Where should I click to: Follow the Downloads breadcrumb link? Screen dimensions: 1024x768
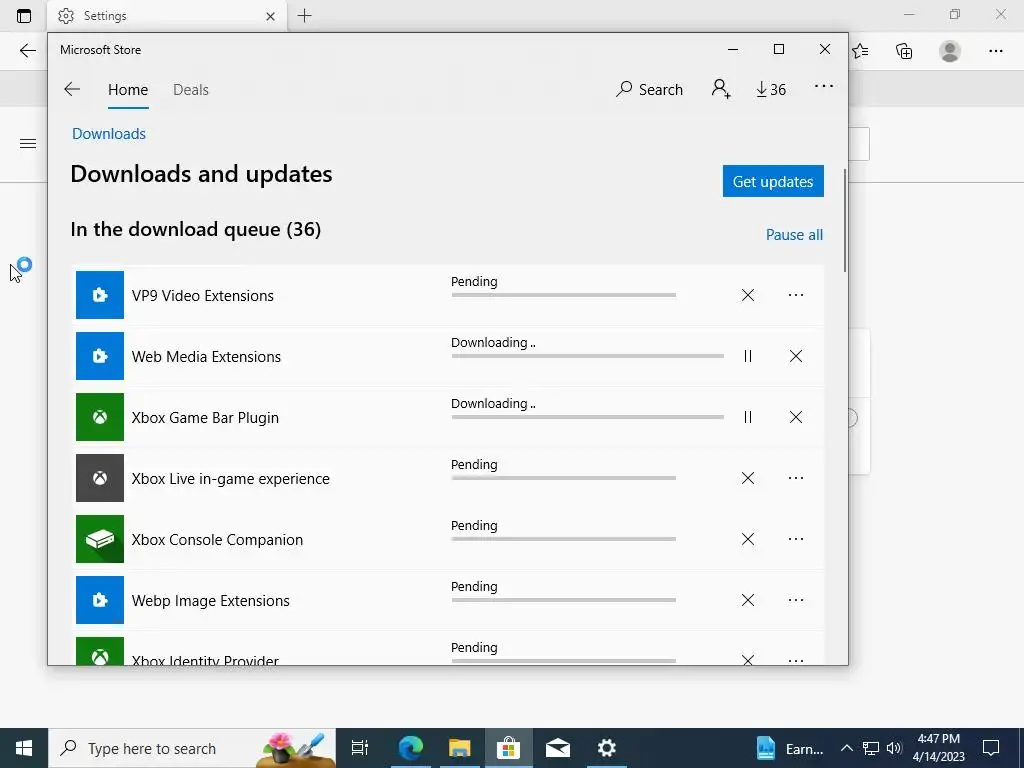109,134
